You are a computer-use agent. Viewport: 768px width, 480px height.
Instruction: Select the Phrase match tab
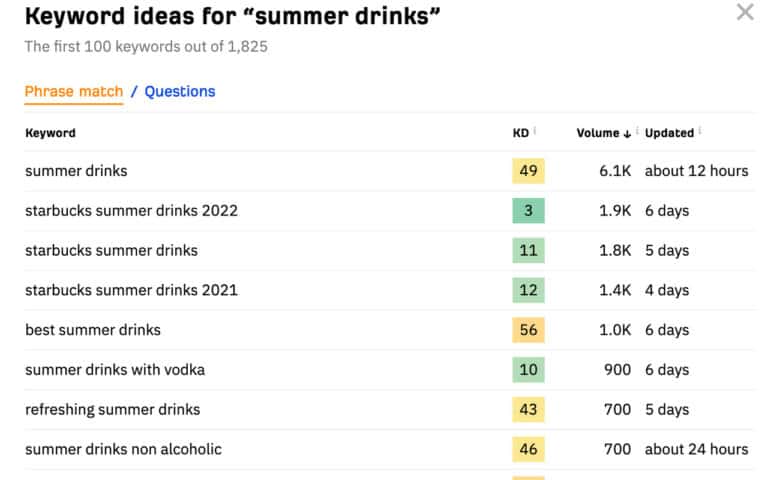(x=74, y=92)
